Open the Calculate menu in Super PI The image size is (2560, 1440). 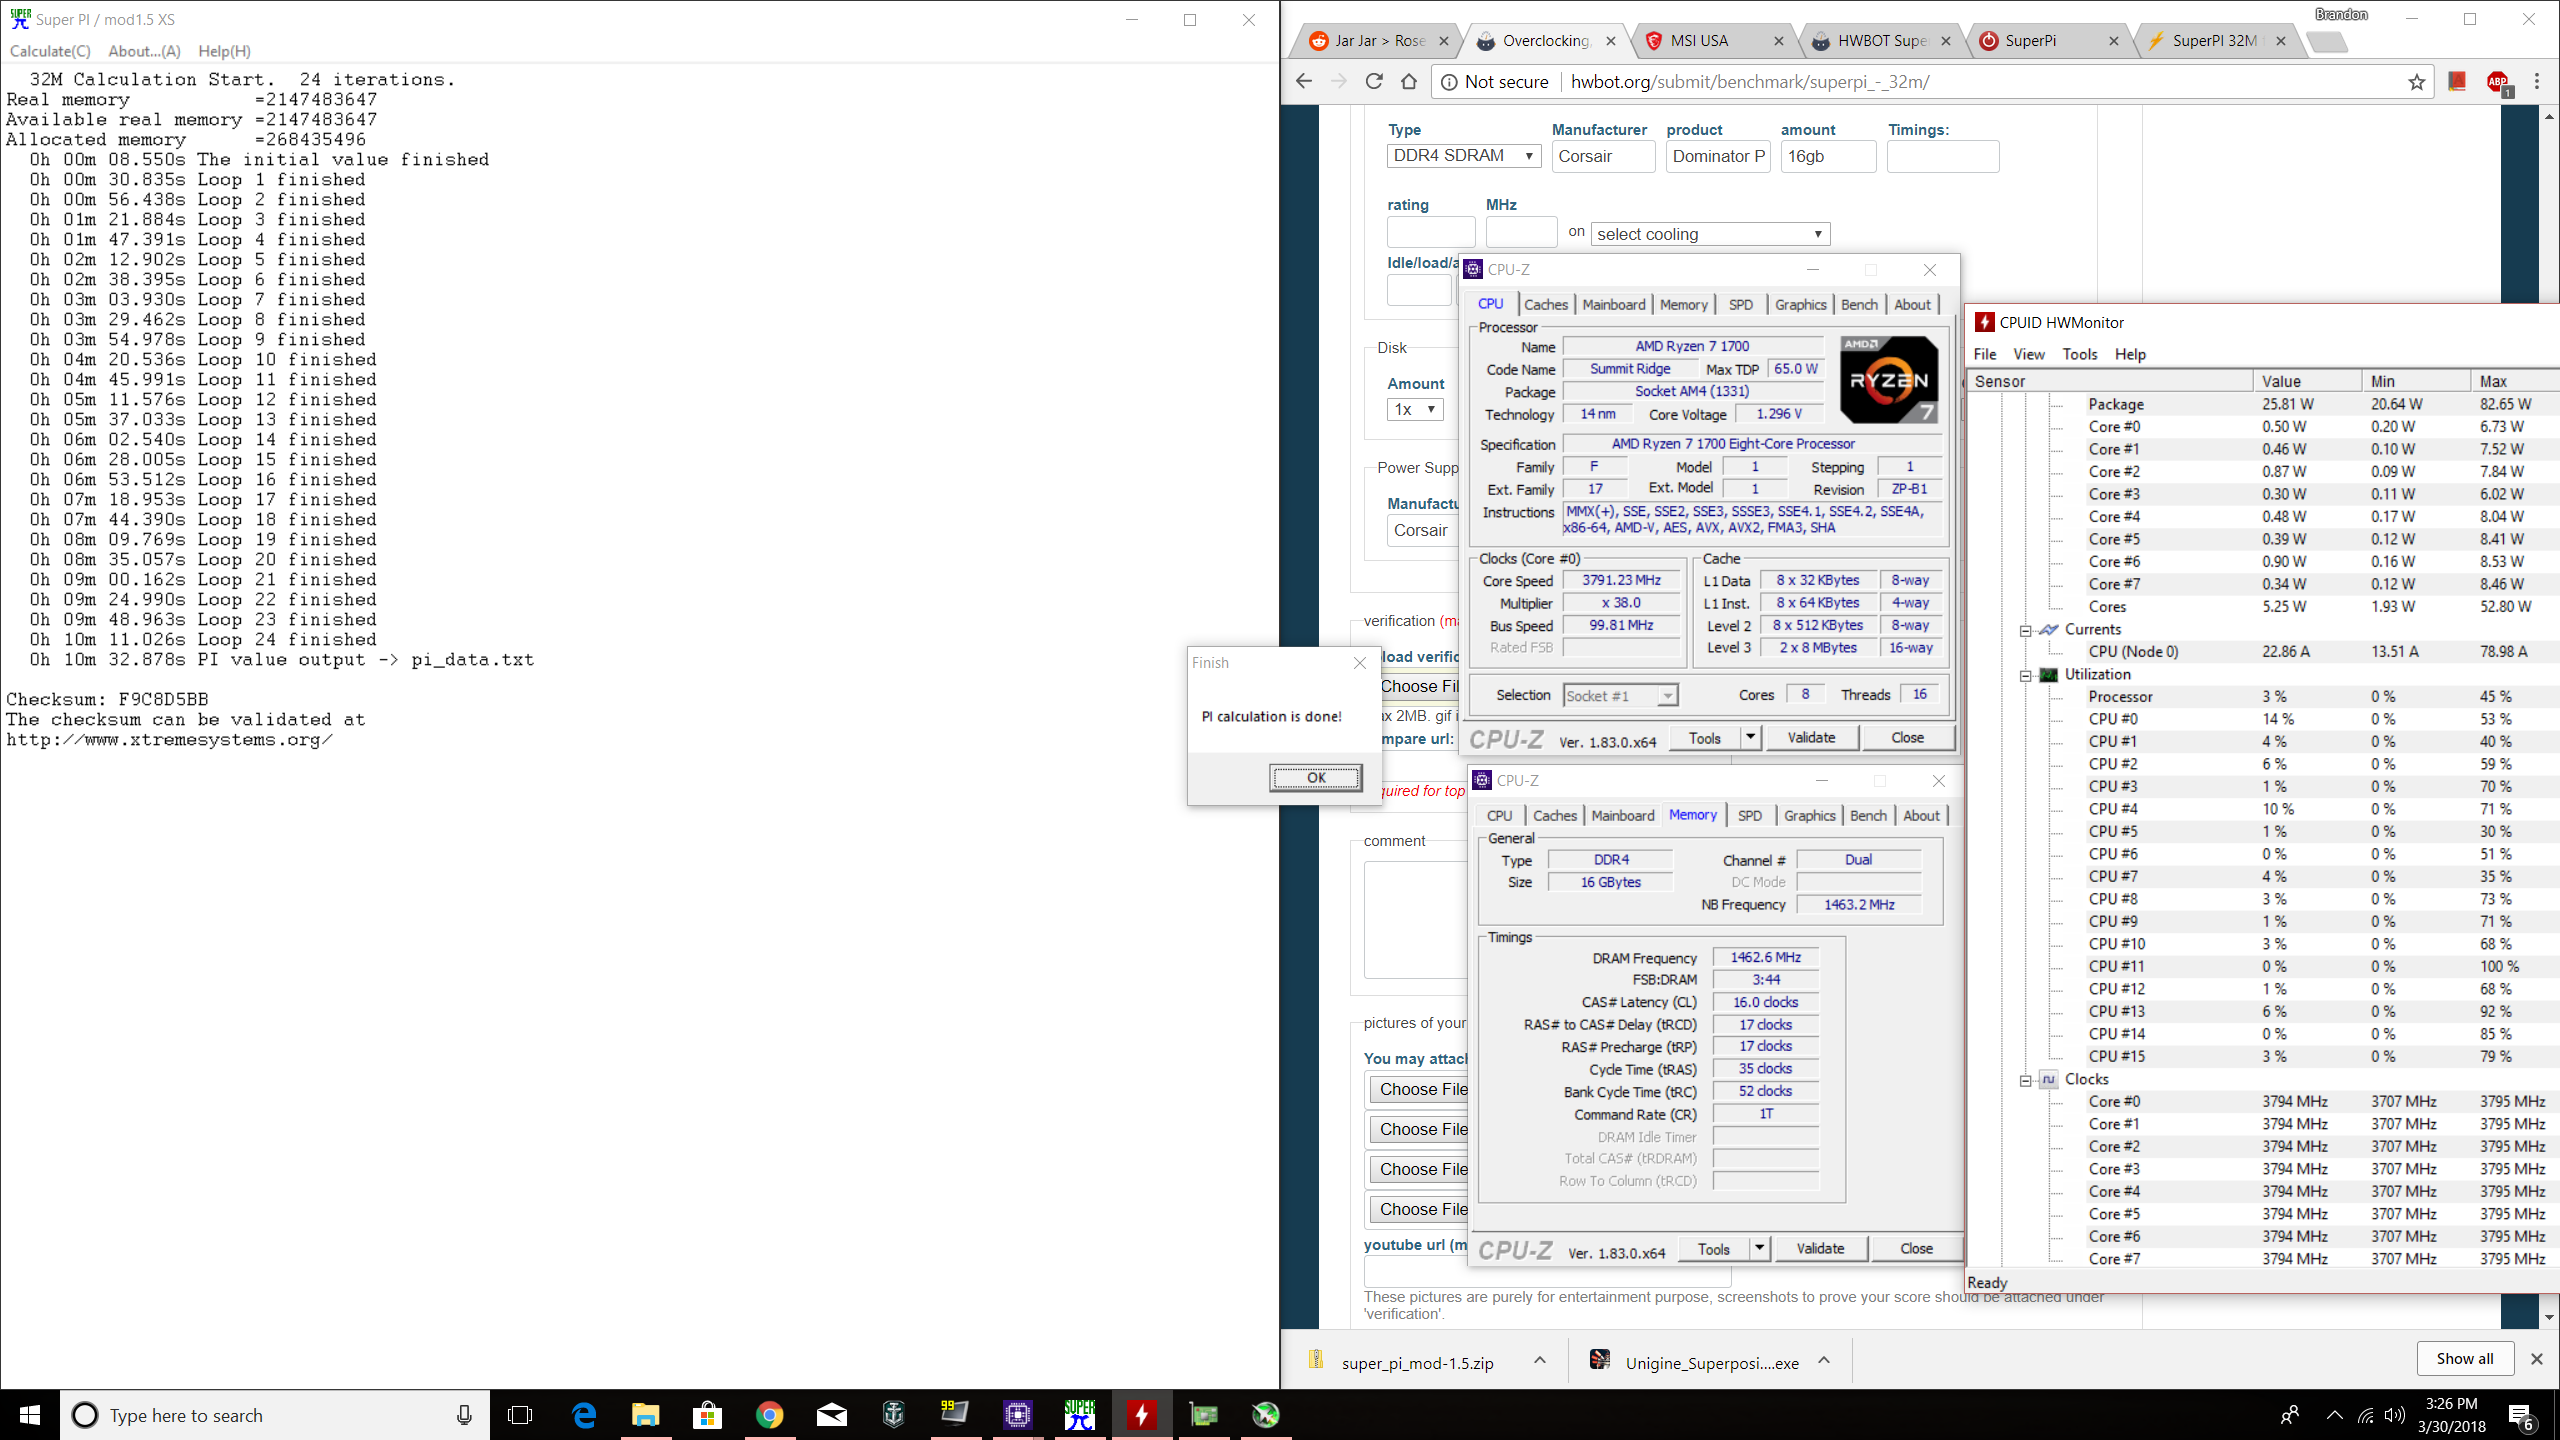[x=50, y=51]
